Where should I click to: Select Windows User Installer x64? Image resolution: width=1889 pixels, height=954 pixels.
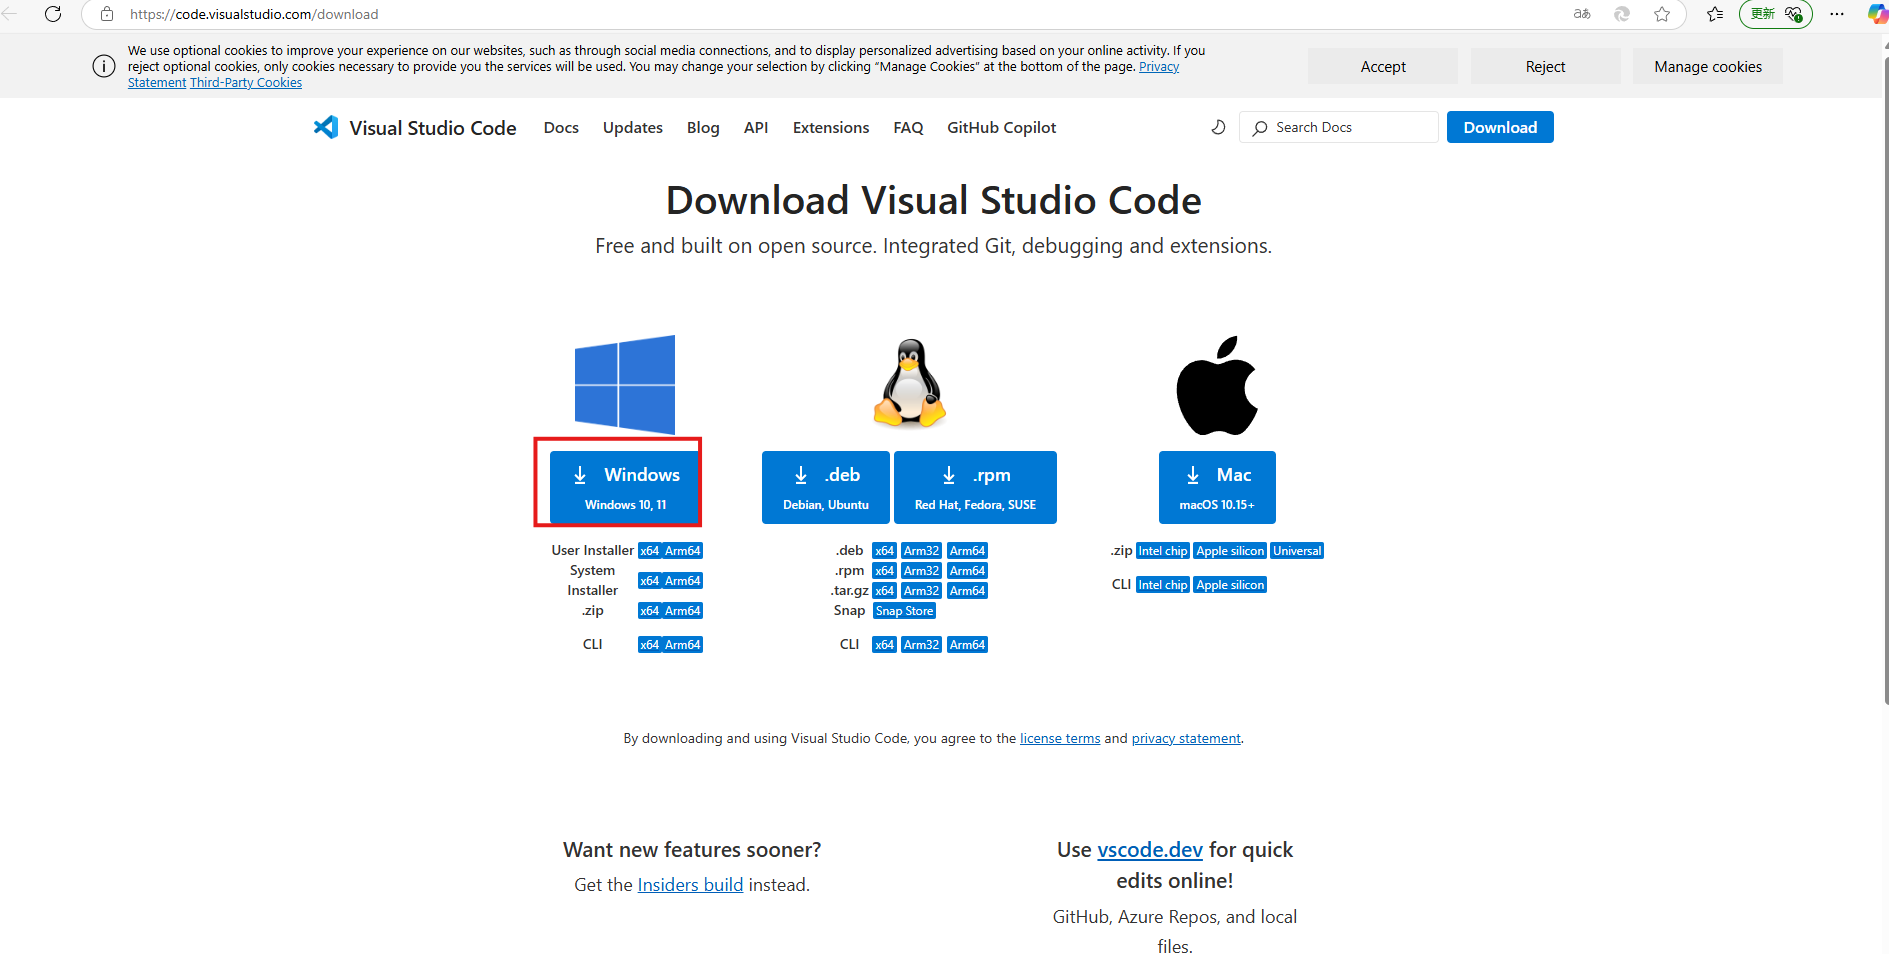point(650,551)
